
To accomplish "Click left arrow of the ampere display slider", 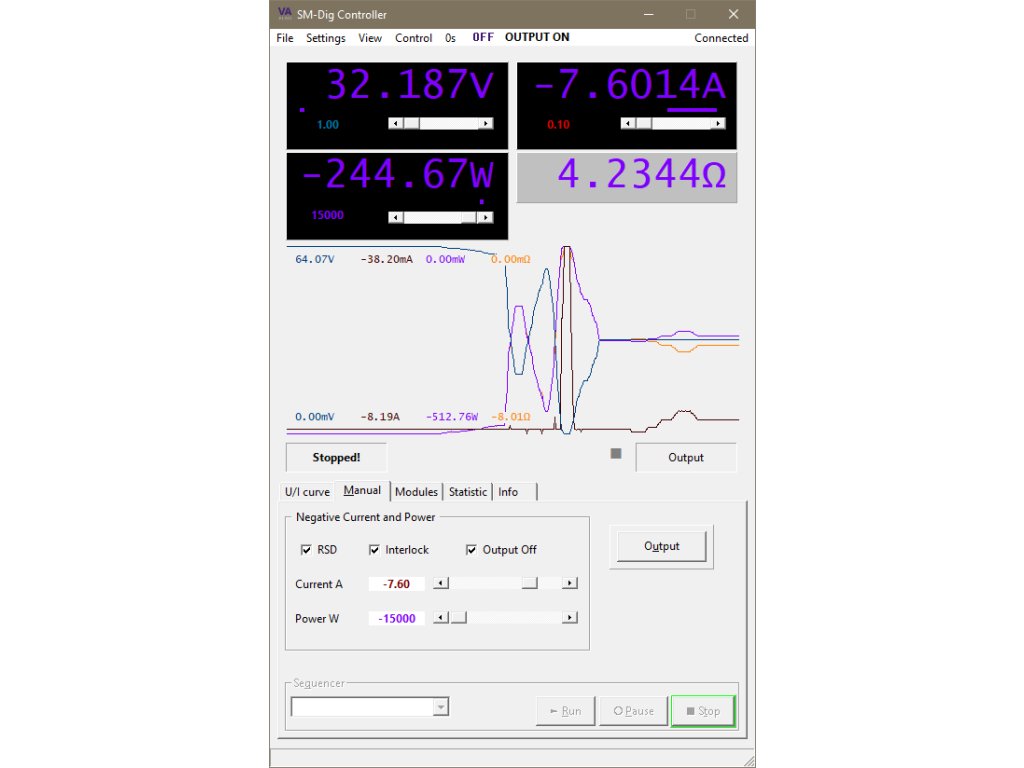I will coord(627,123).
